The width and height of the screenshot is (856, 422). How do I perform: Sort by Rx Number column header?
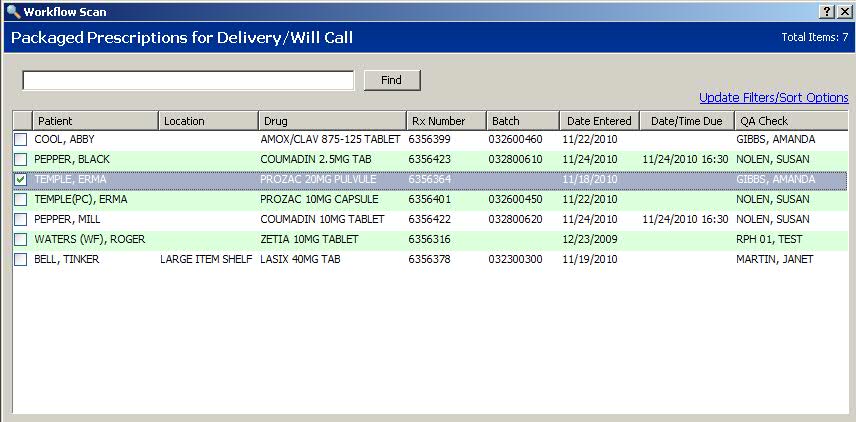pyautogui.click(x=445, y=121)
